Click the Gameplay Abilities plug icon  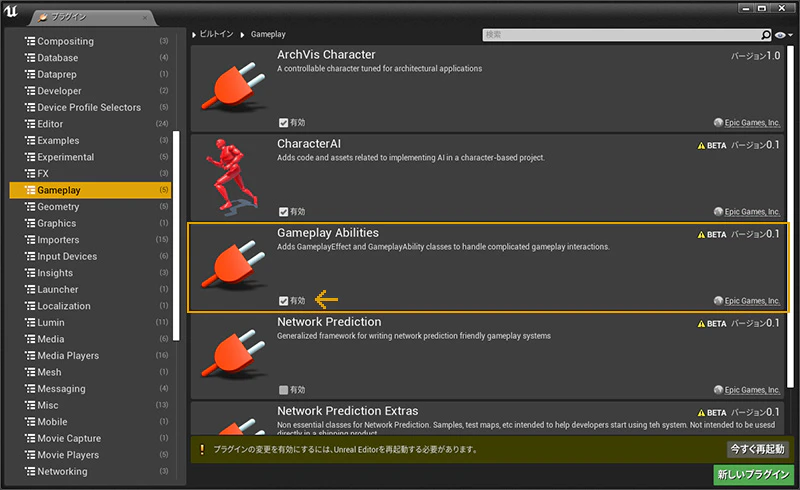click(233, 264)
